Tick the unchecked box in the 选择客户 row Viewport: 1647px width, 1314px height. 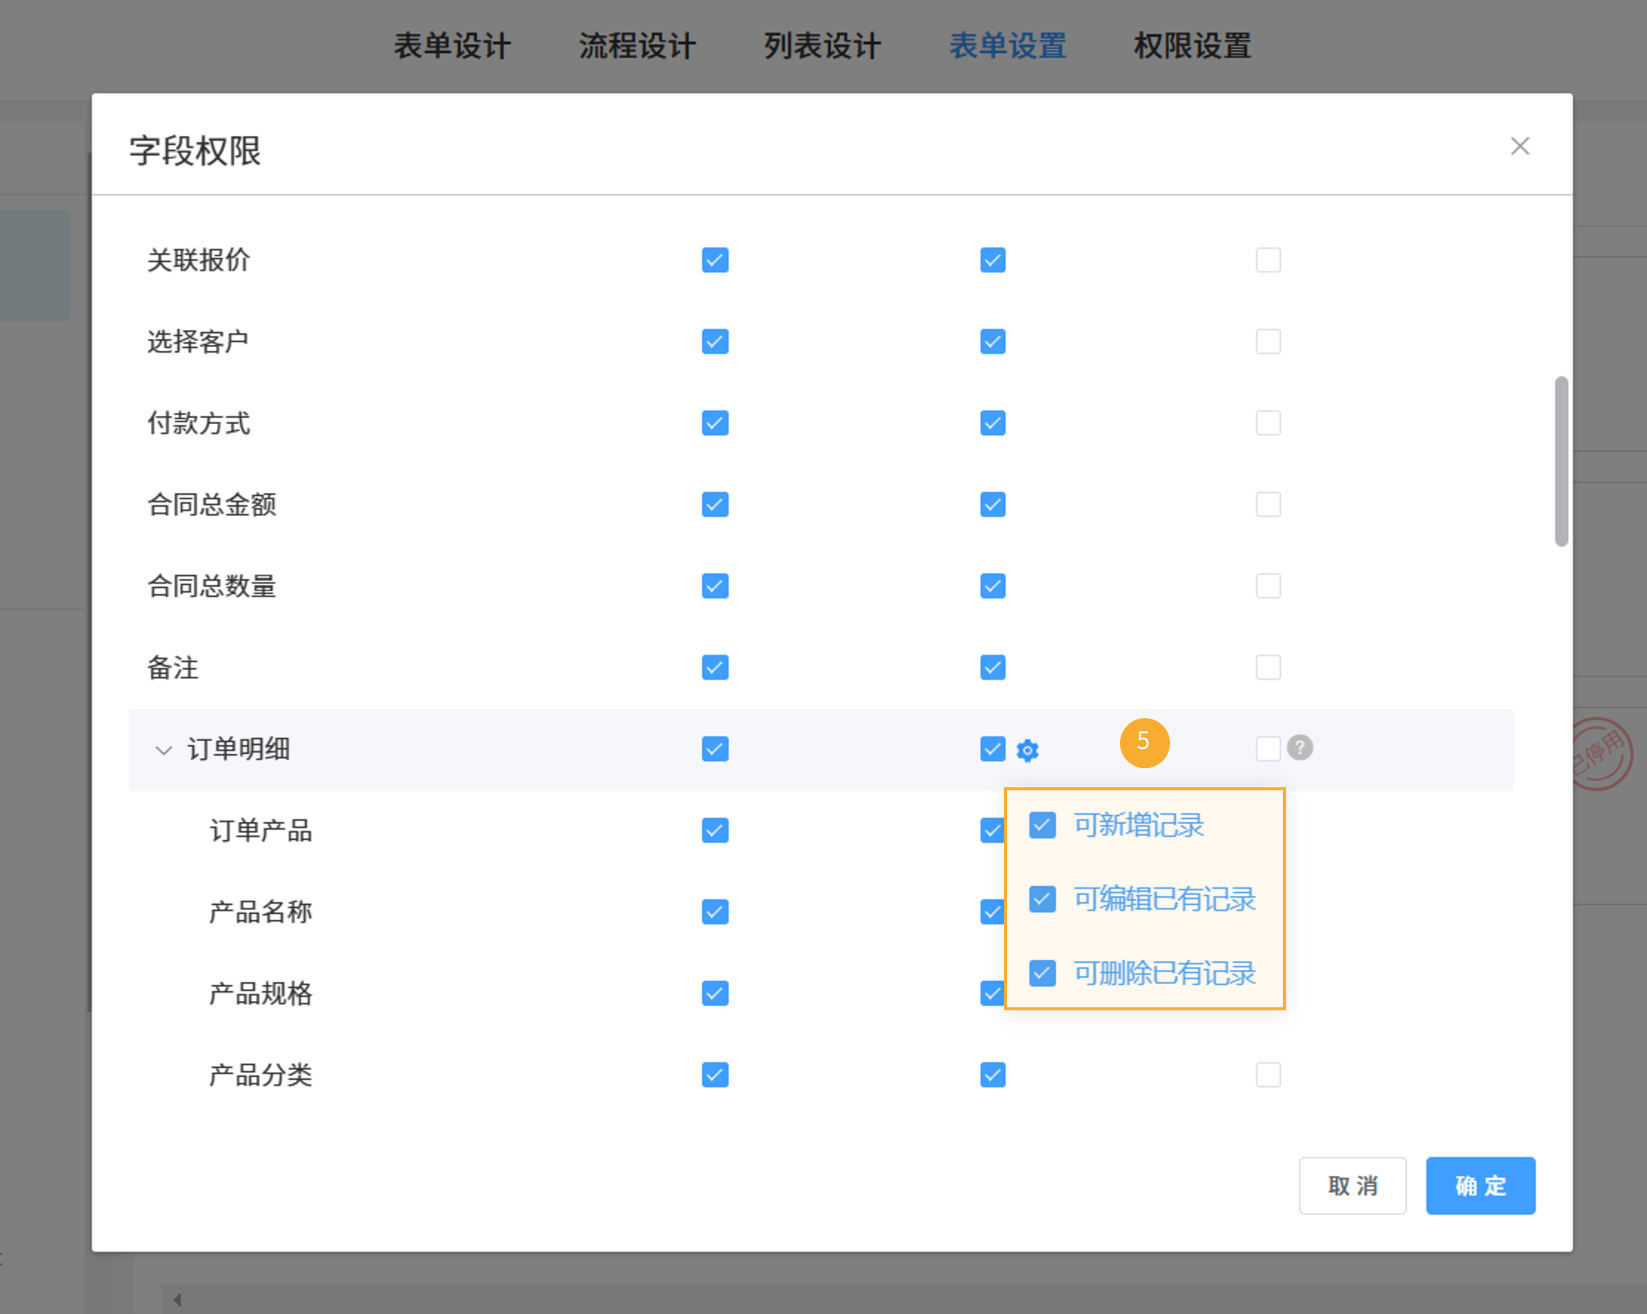(x=1268, y=342)
